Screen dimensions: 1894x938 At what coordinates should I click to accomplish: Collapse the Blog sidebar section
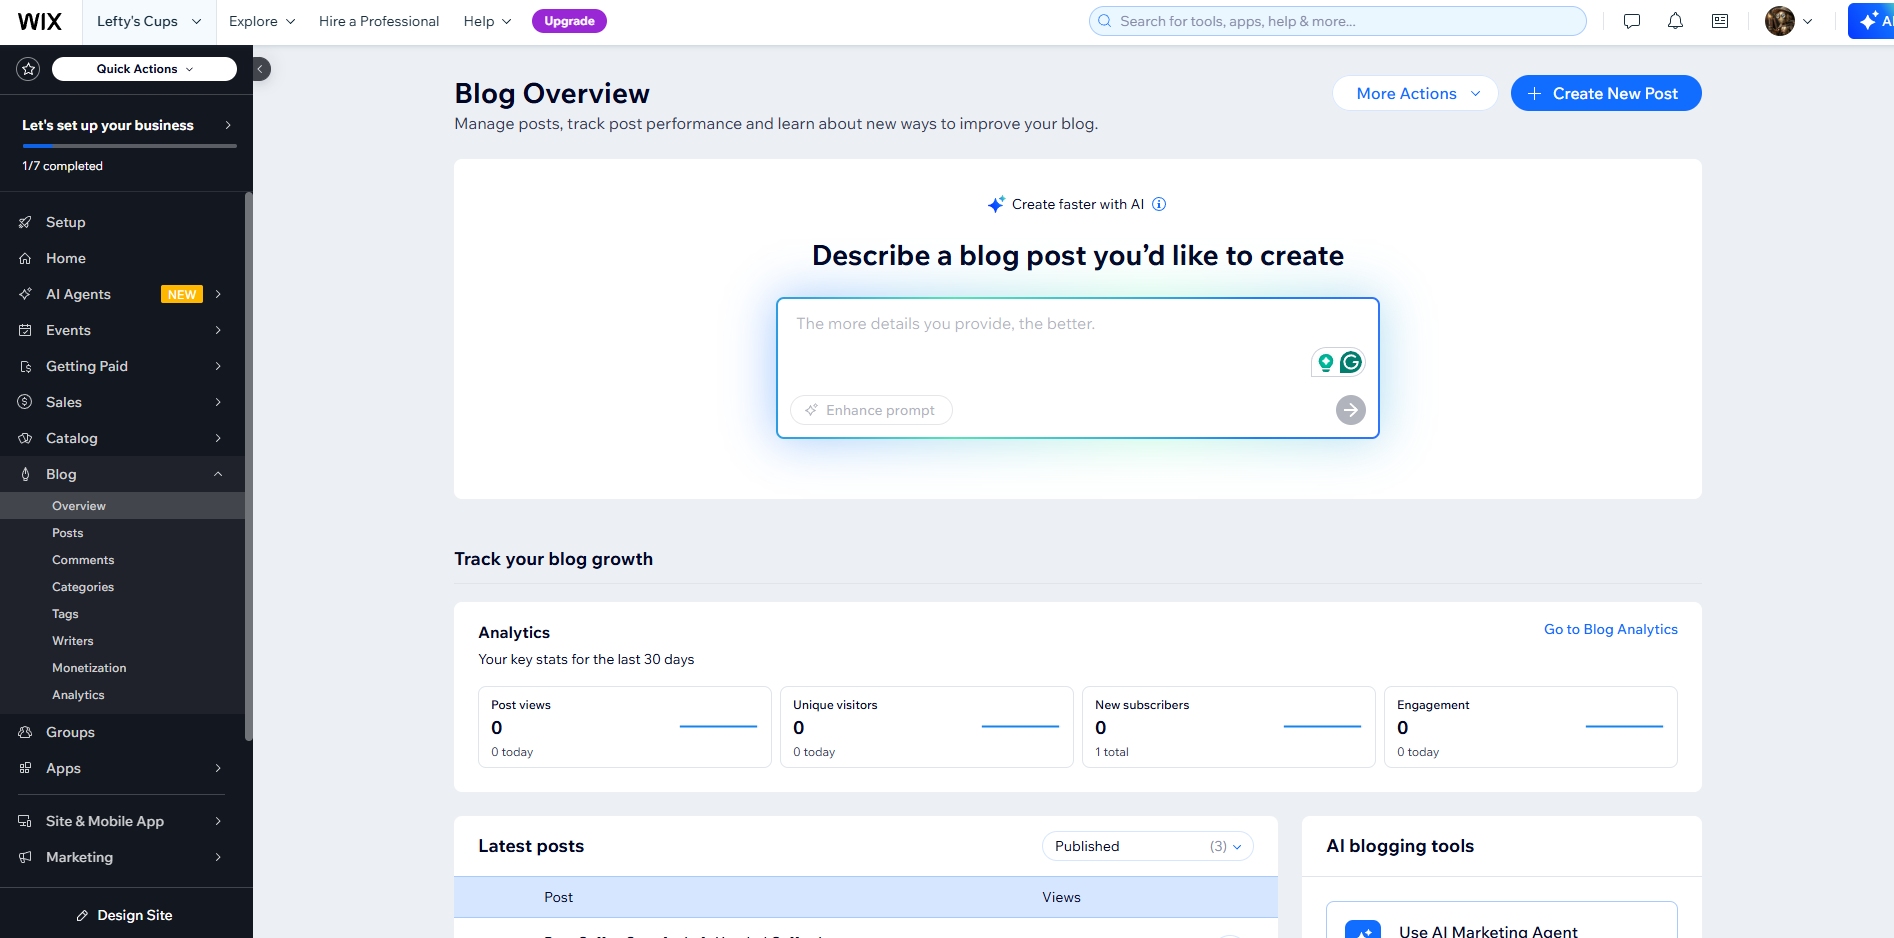click(218, 474)
